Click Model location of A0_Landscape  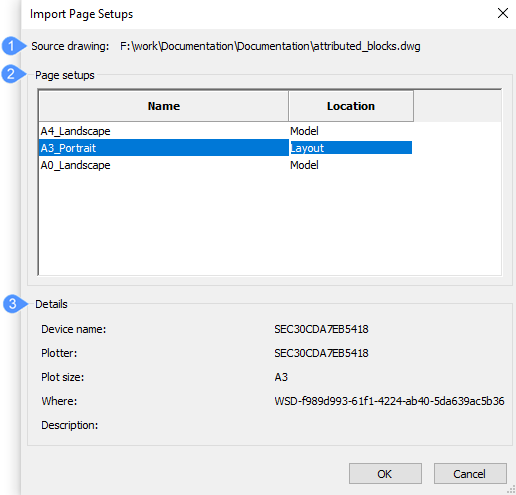tap(304, 165)
